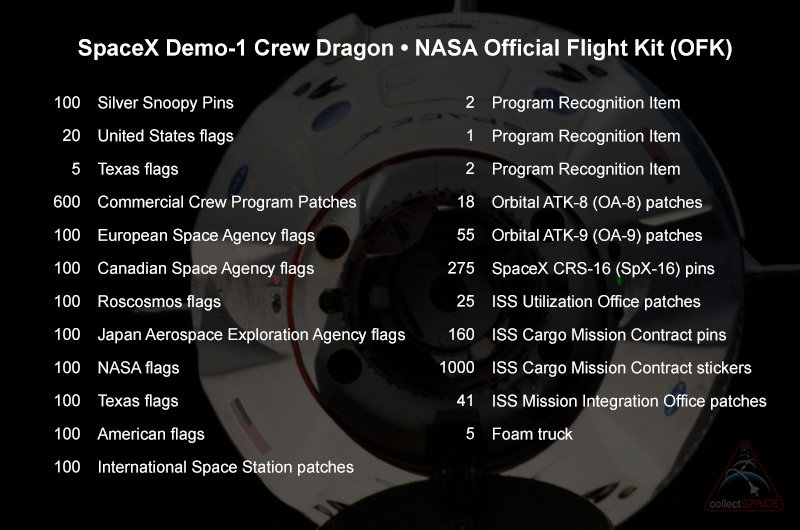Click ISS Cargo Mission Contract stickers entry
The width and height of the screenshot is (800, 530).
(621, 368)
